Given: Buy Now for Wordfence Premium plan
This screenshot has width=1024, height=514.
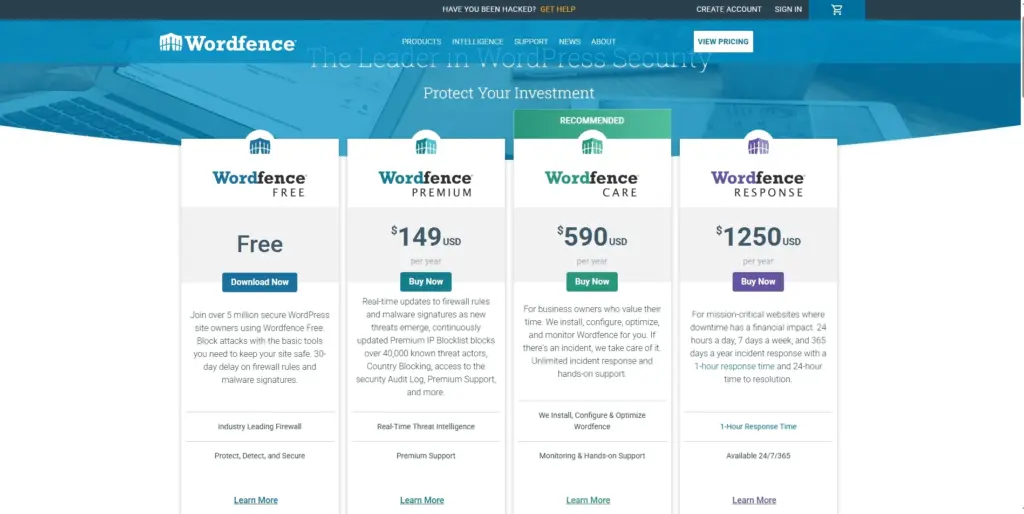Looking at the screenshot, I should tap(426, 282).
